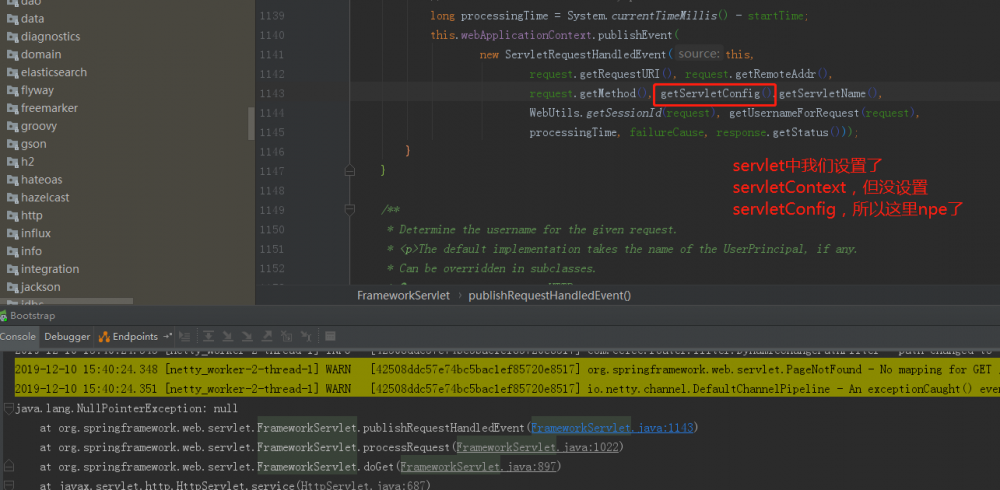
Task: Click the Step Over debugger icon
Action: click(x=209, y=336)
